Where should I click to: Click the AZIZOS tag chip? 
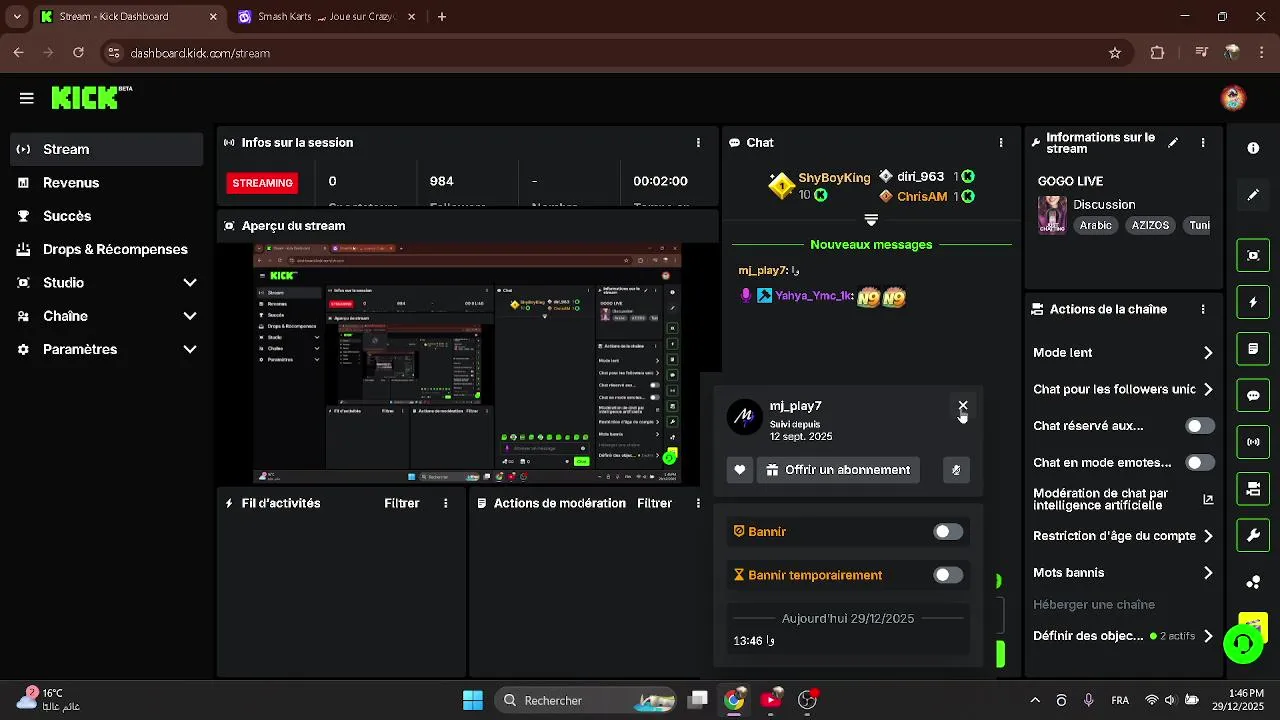pyautogui.click(x=1150, y=226)
